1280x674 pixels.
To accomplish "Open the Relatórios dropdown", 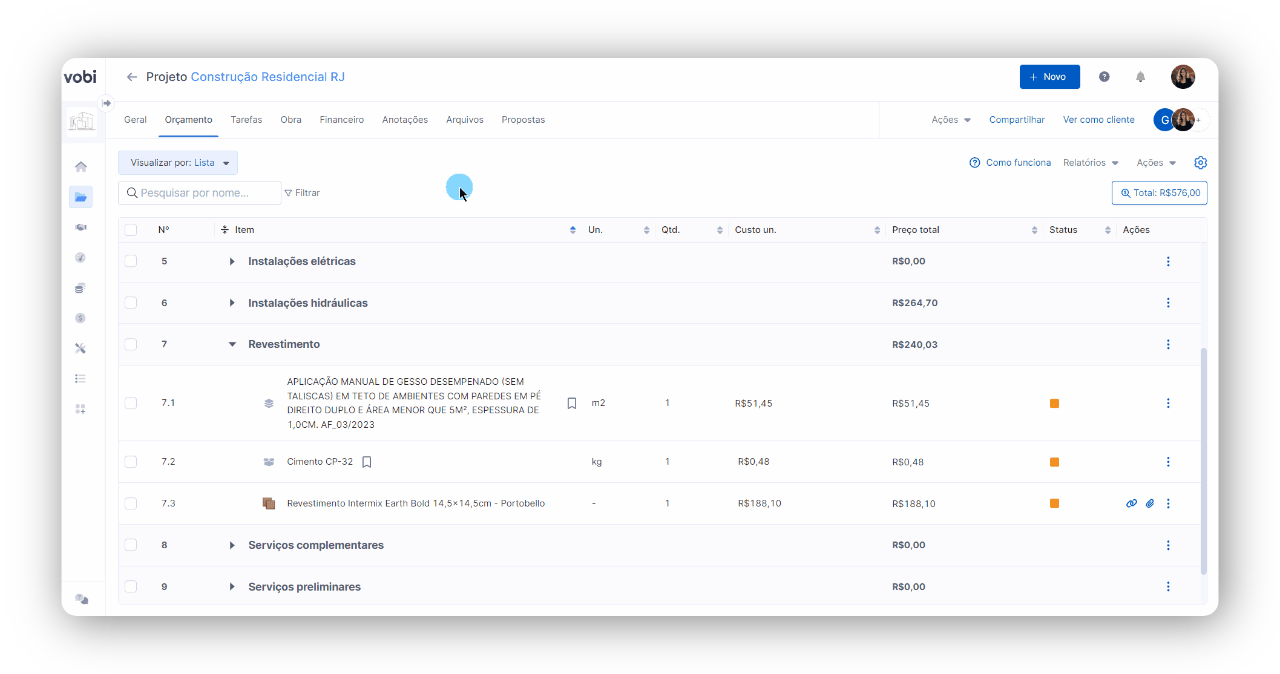I will click(x=1091, y=163).
